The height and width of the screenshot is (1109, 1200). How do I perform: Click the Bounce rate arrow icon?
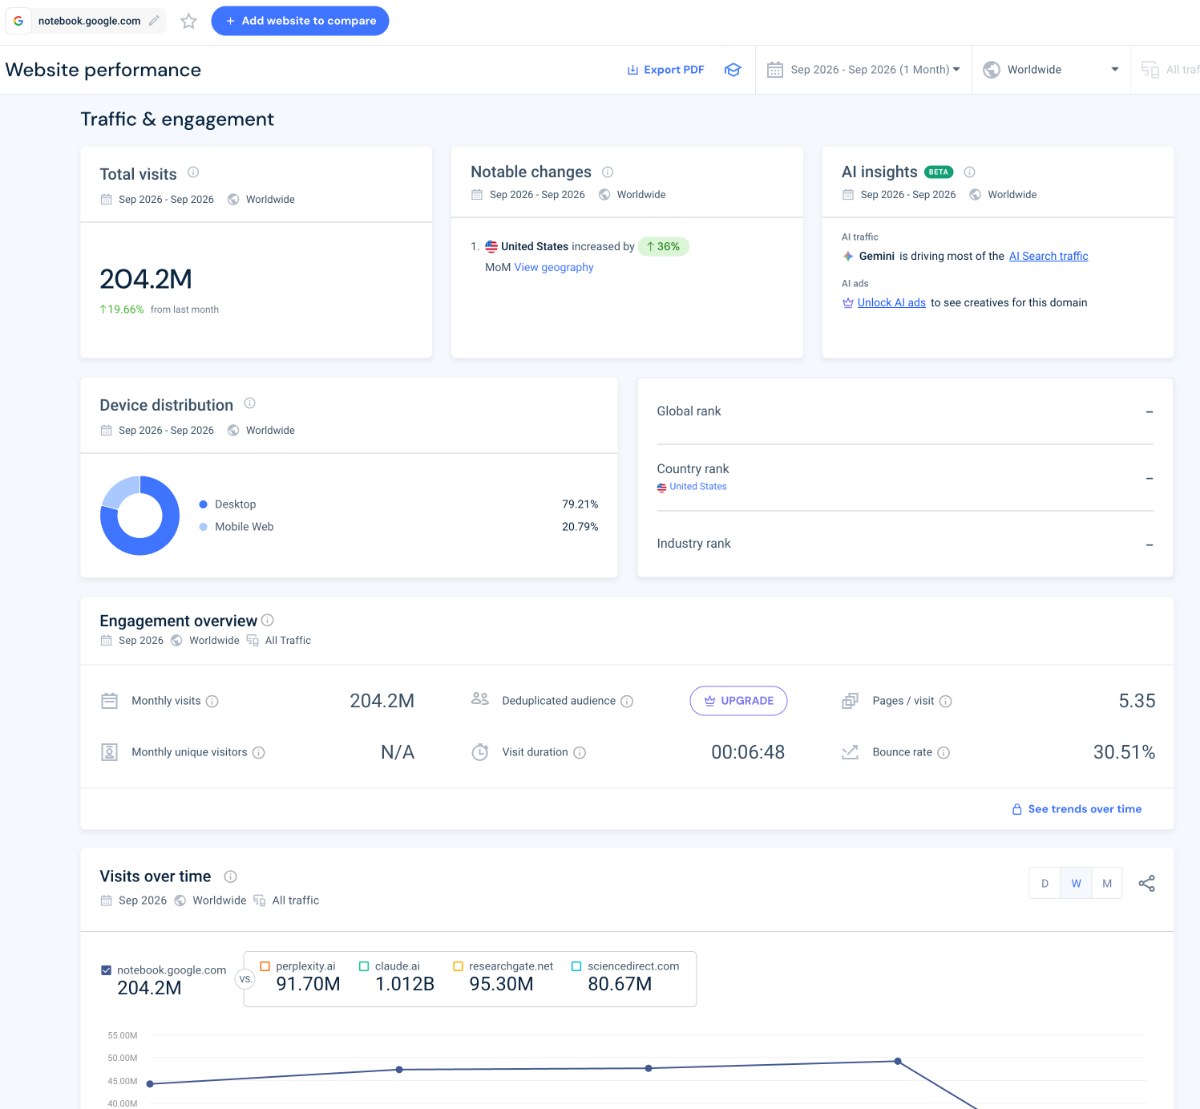pos(850,752)
